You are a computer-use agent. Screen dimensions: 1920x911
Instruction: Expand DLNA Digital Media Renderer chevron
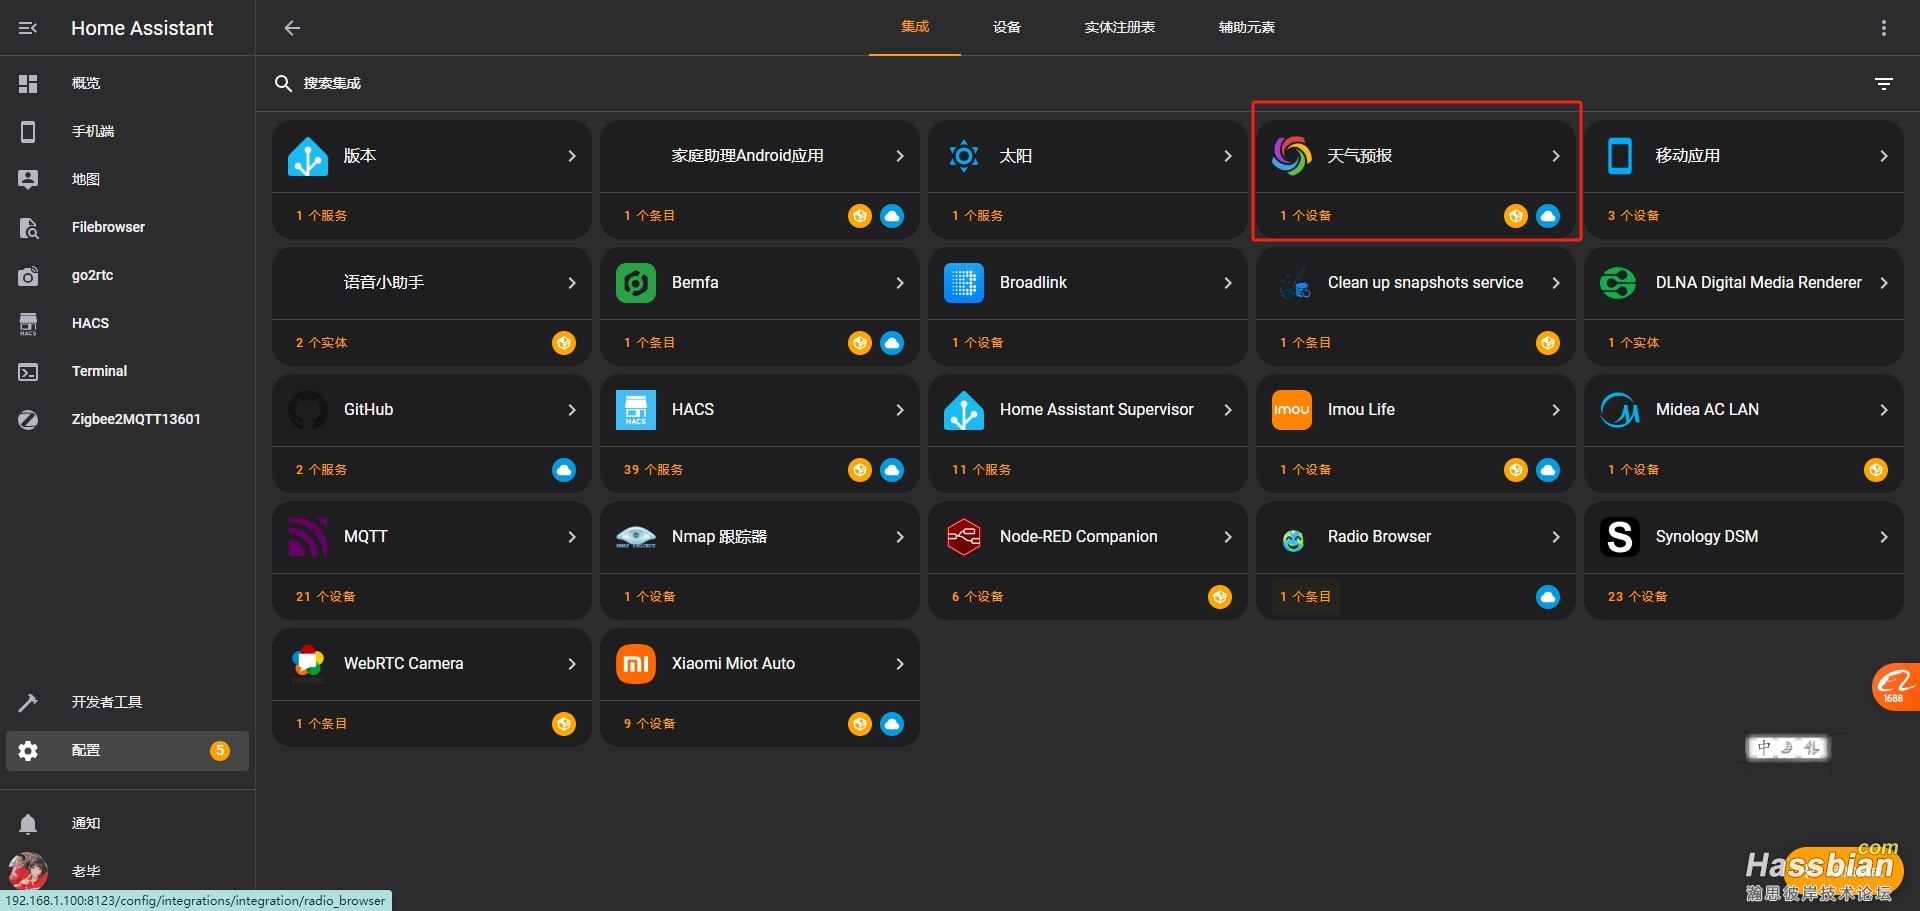(1884, 283)
